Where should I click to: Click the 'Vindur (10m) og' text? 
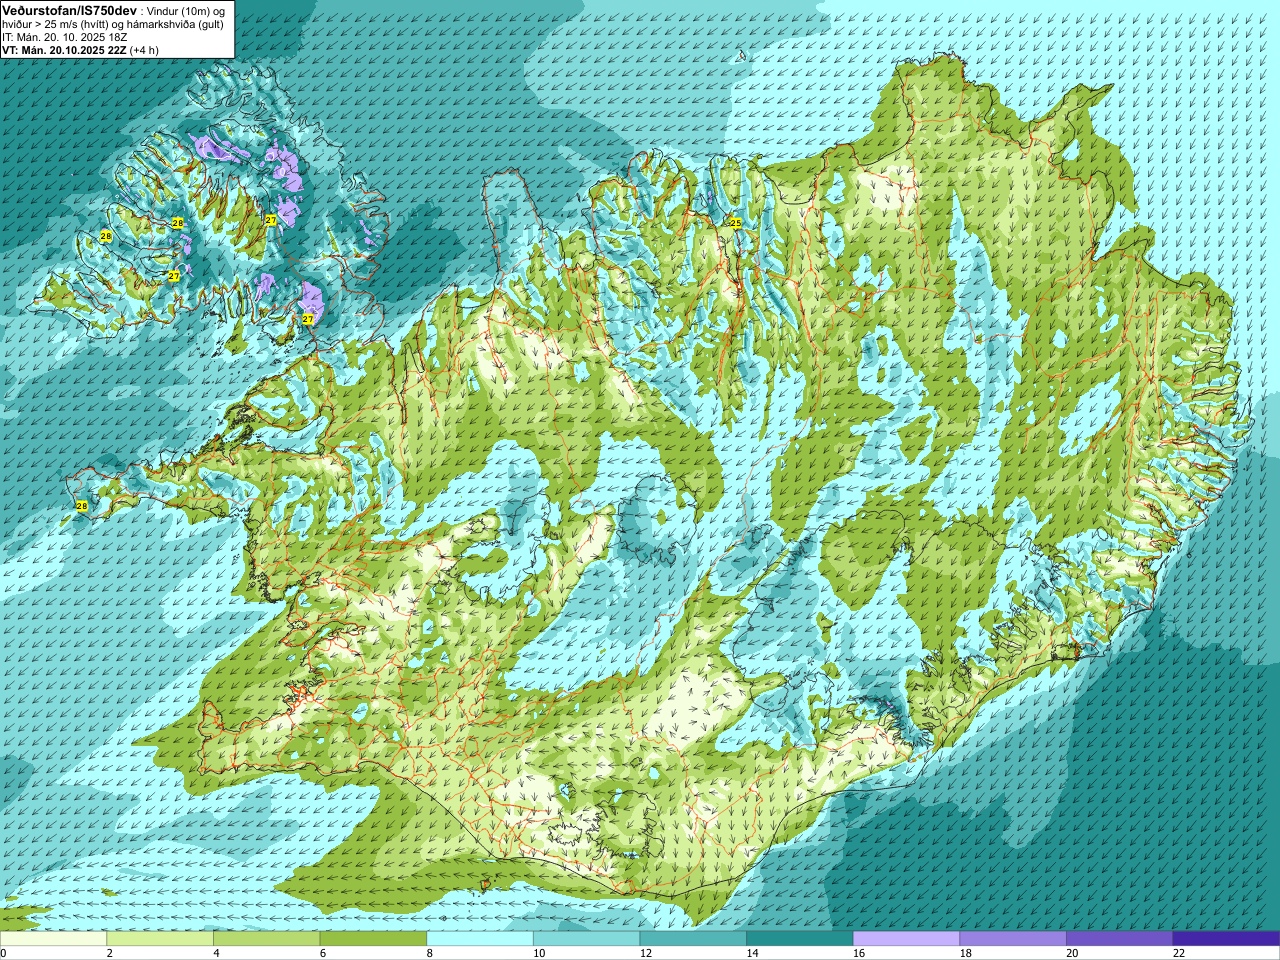click(x=185, y=10)
